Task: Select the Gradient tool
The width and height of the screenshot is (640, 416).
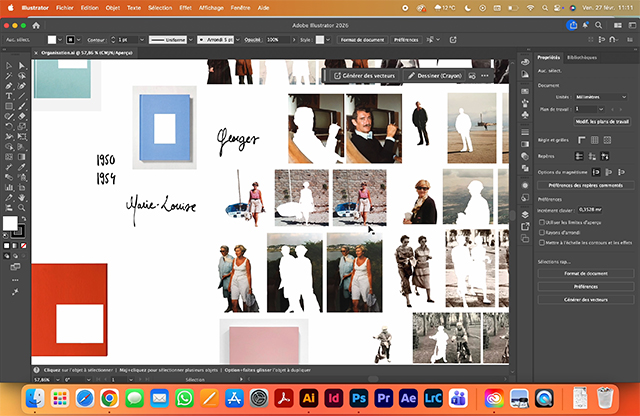Action: tap(22, 157)
